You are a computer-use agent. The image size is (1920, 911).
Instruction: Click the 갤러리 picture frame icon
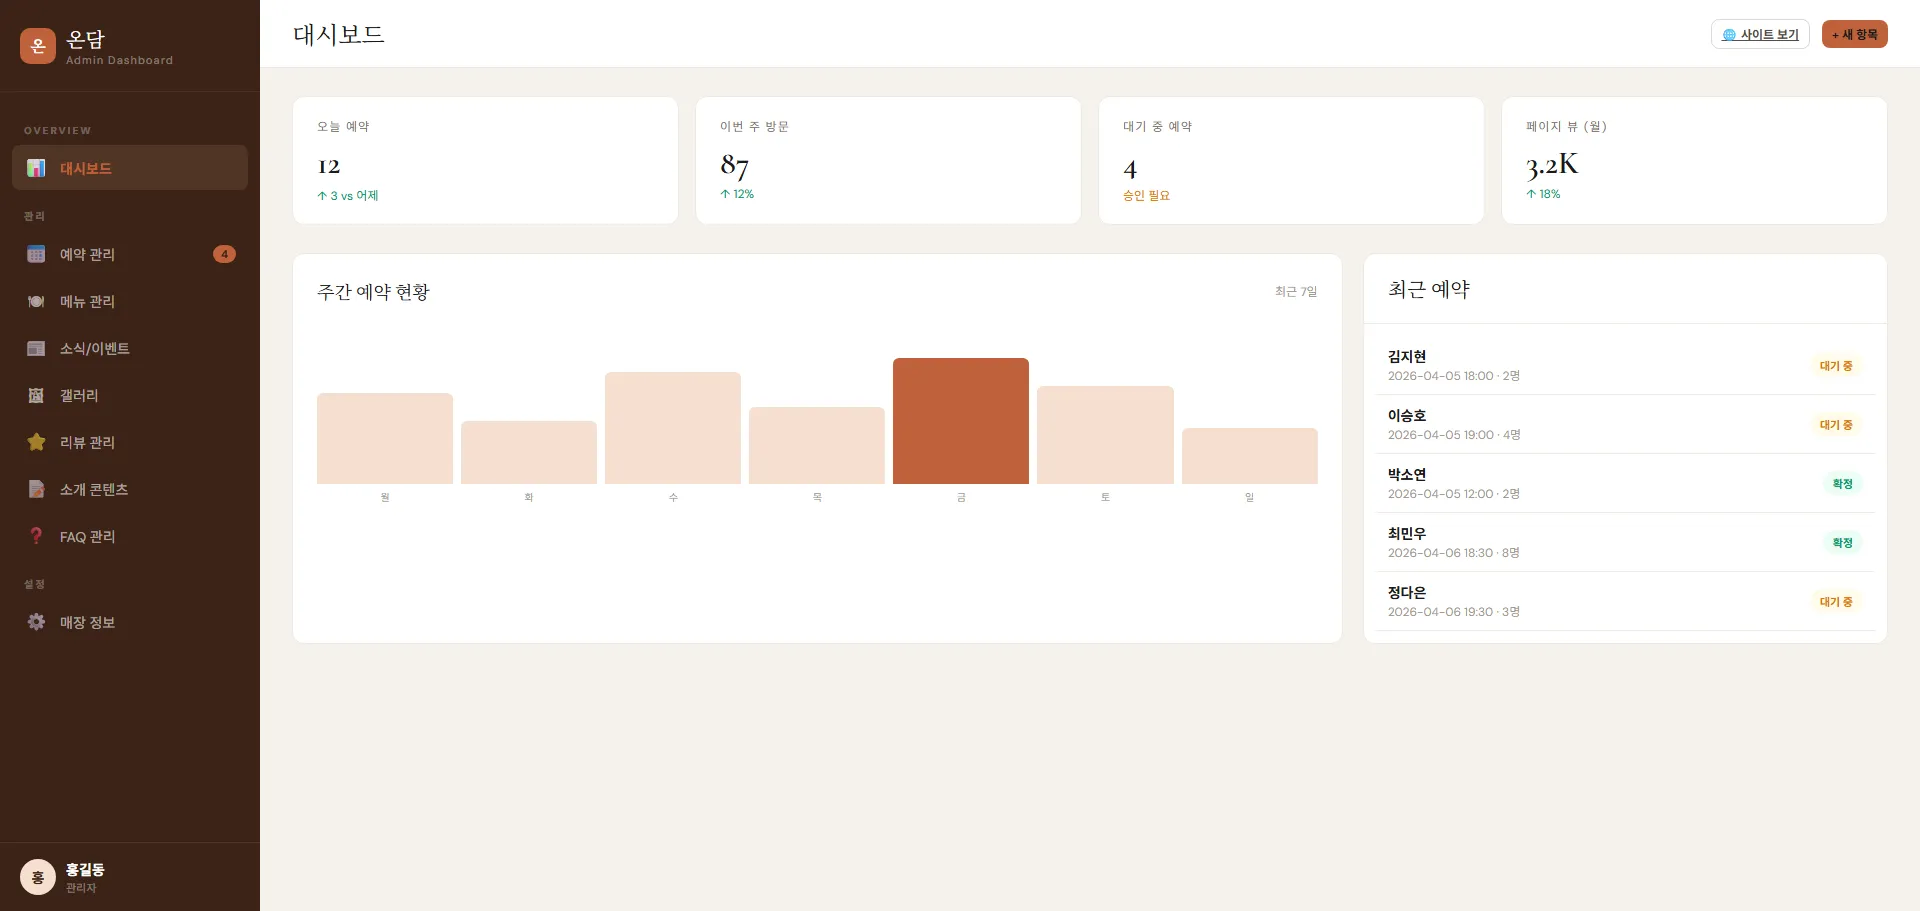[36, 395]
